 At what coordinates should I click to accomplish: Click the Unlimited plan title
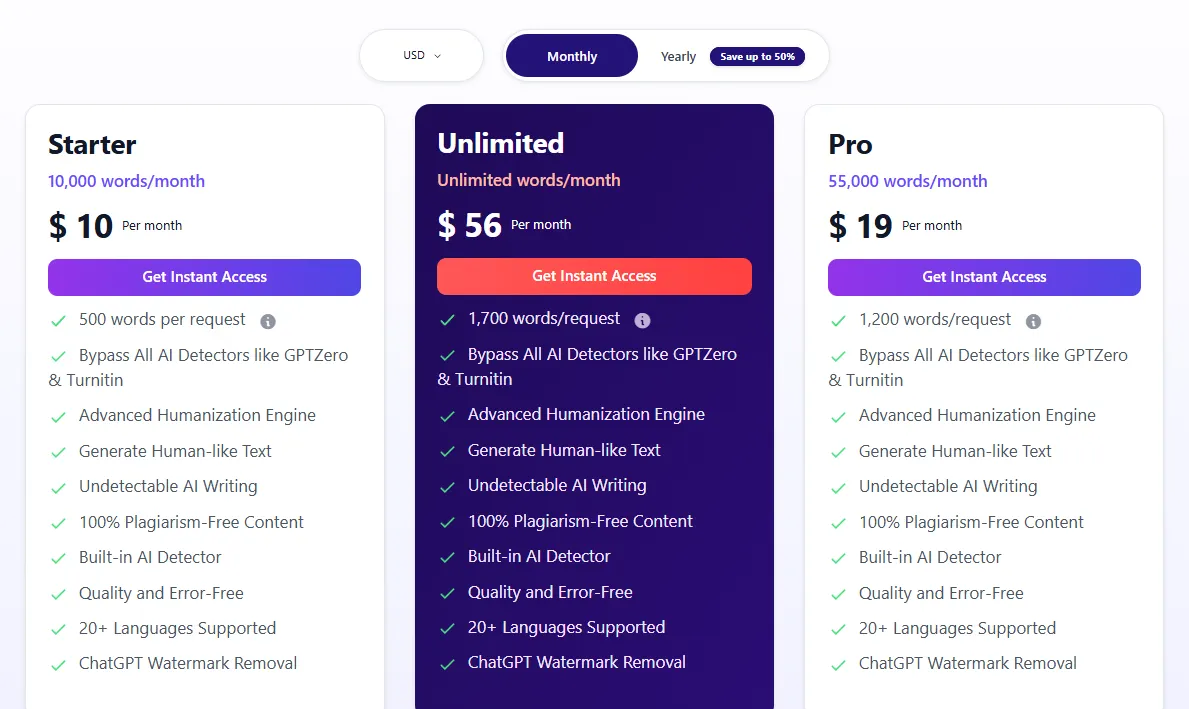pyautogui.click(x=500, y=143)
